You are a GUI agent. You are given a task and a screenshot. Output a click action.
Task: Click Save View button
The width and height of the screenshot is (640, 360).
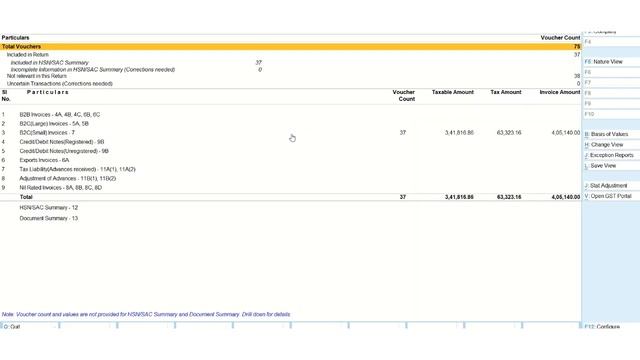611,166
